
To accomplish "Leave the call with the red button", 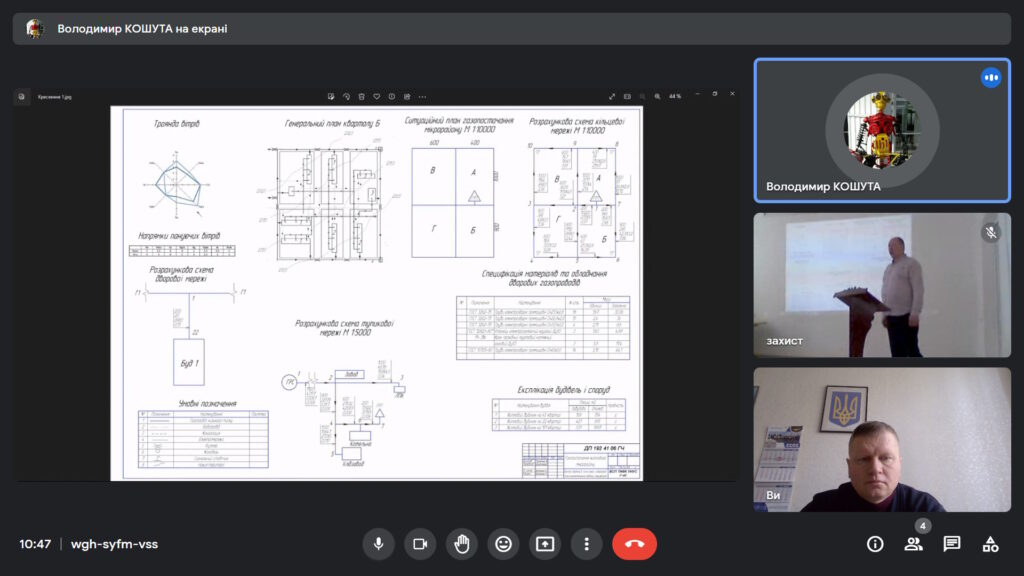I will 634,544.
